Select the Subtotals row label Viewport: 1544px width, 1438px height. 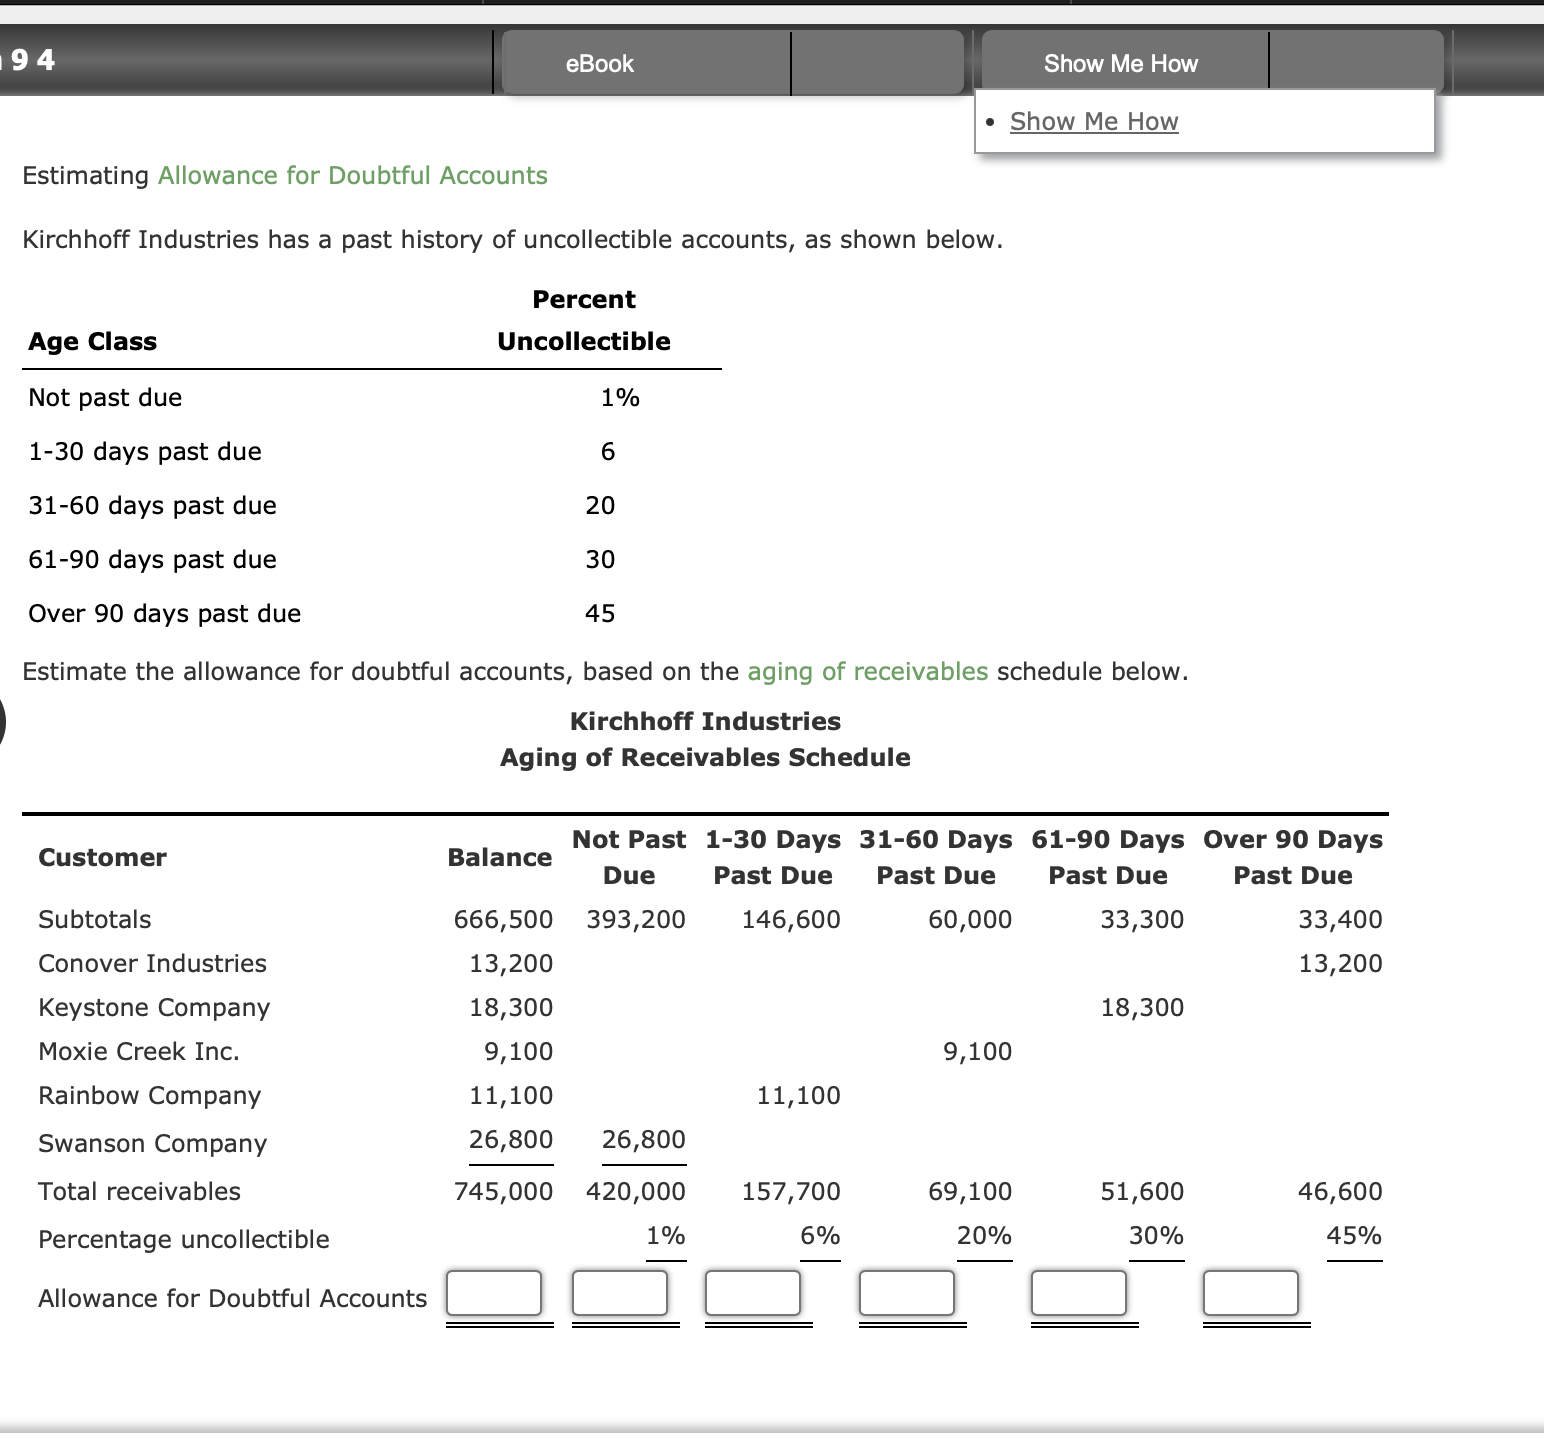(94, 919)
